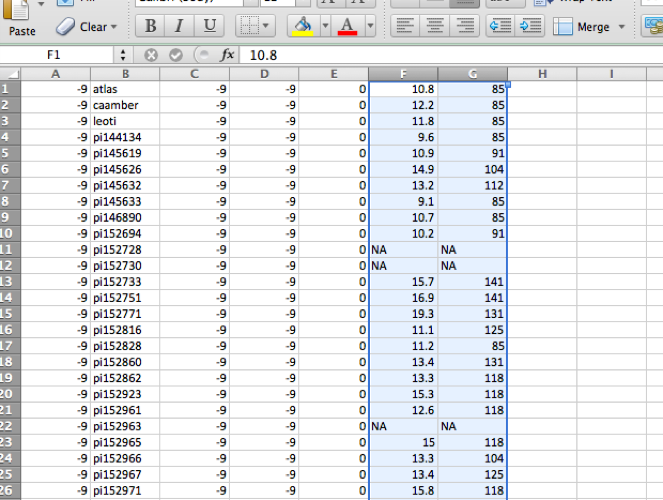Click the Select All corner box
This screenshot has width=663, height=500.
[10, 74]
